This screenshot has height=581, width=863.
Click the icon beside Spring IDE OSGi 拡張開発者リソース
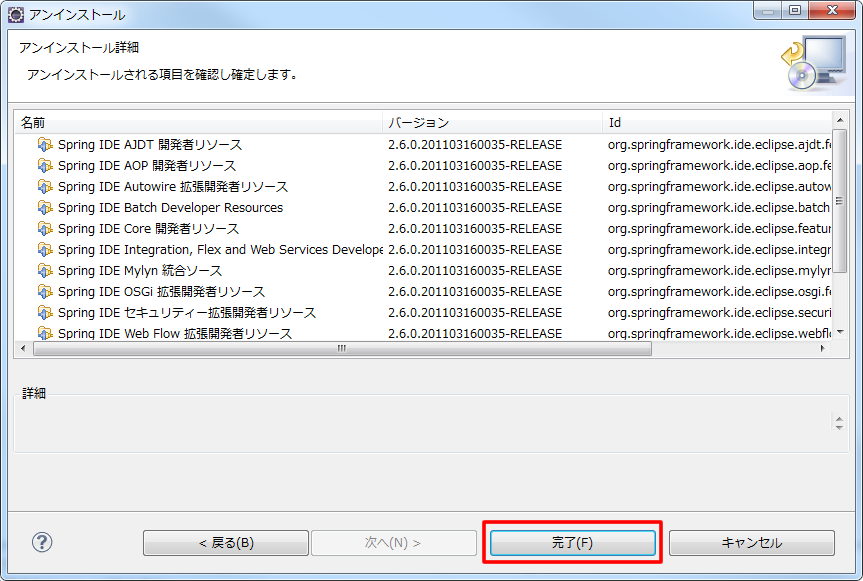click(45, 292)
